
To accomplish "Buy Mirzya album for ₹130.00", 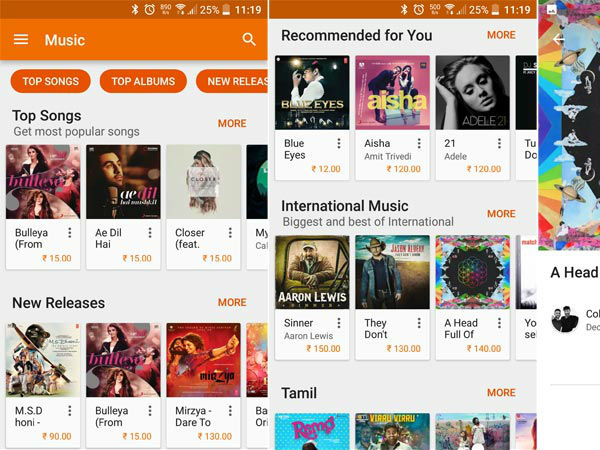I will coord(215,436).
